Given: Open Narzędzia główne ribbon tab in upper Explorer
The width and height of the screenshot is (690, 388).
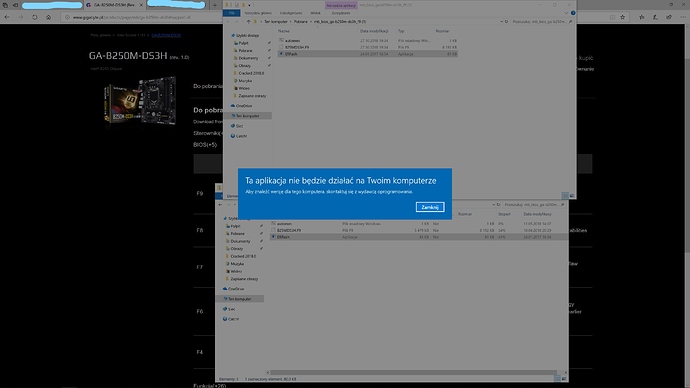Looking at the screenshot, I should tap(258, 13).
